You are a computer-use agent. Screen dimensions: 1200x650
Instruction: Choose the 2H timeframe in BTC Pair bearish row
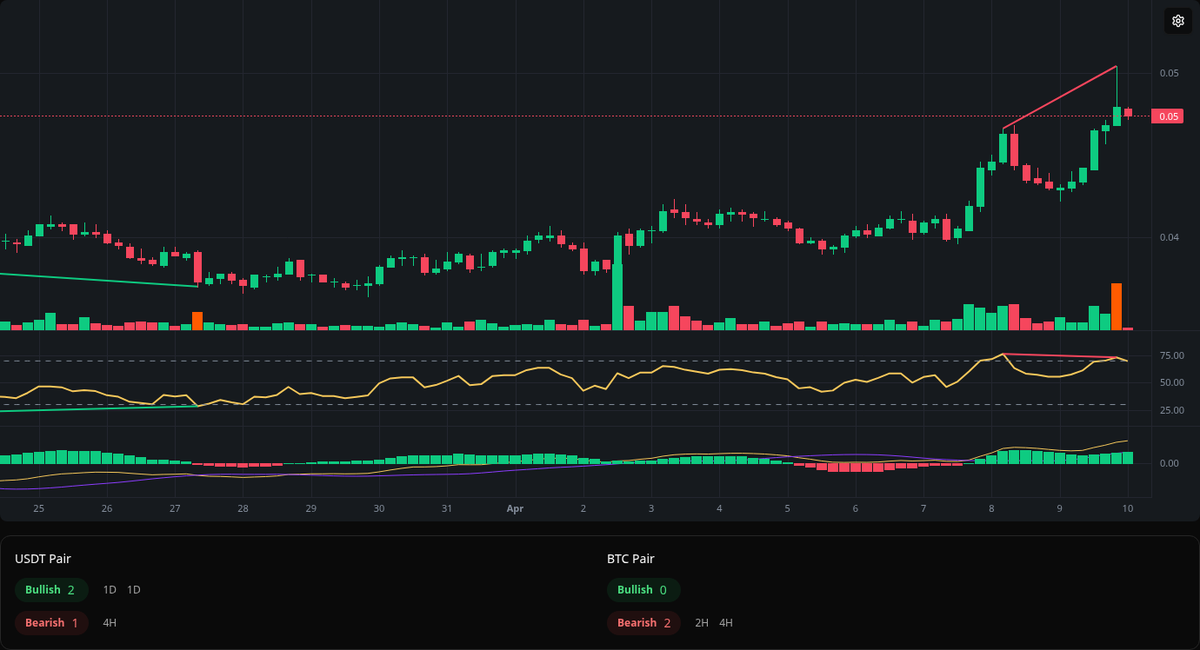[x=702, y=623]
